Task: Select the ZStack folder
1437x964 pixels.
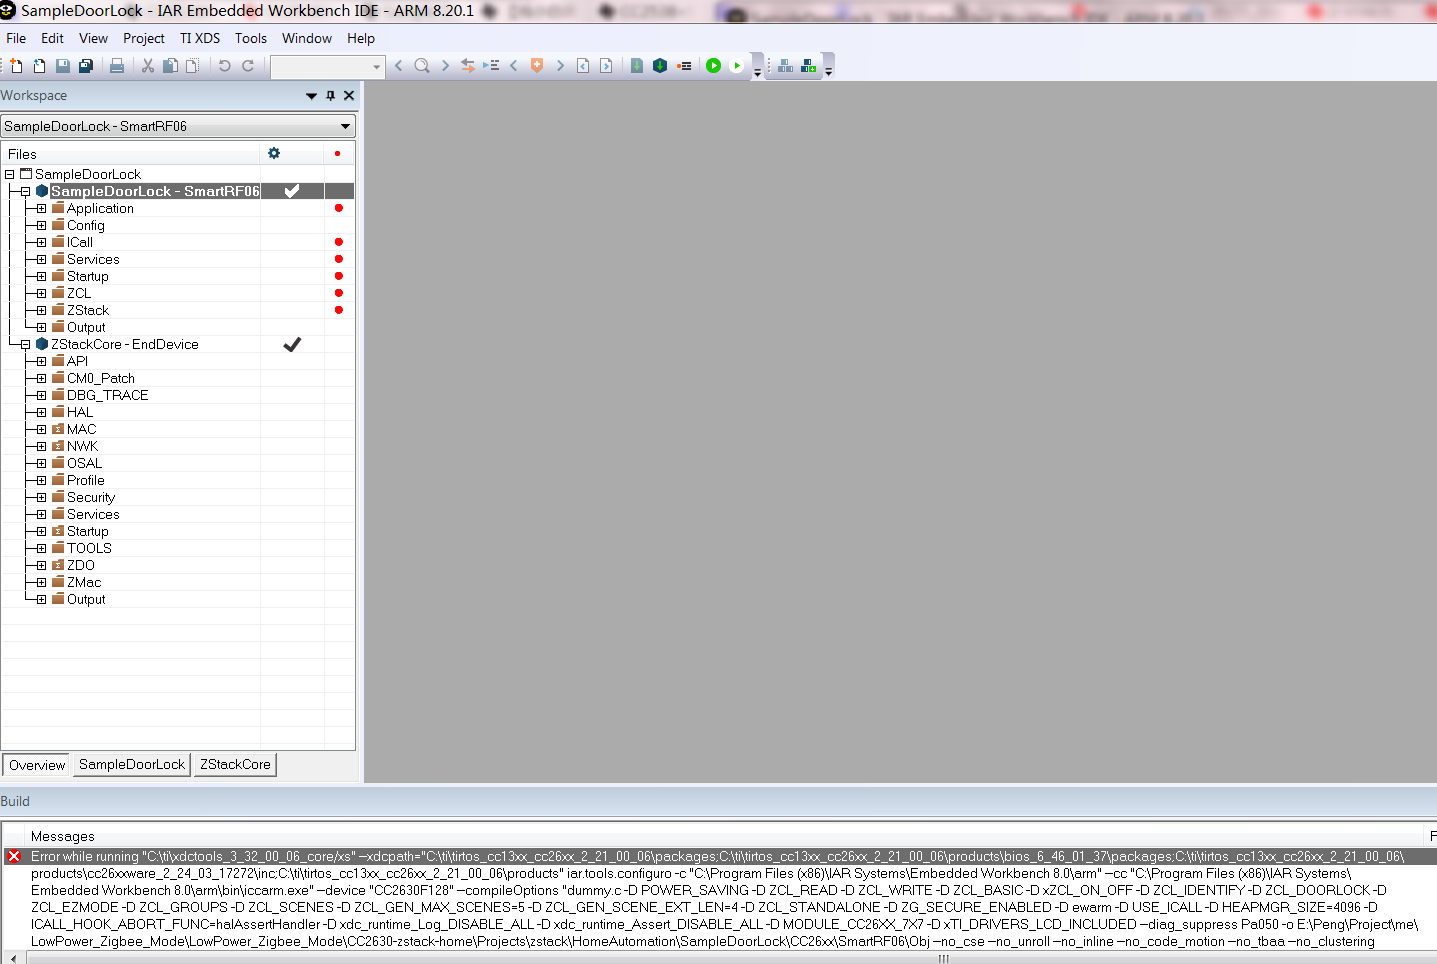Action: 88,310
